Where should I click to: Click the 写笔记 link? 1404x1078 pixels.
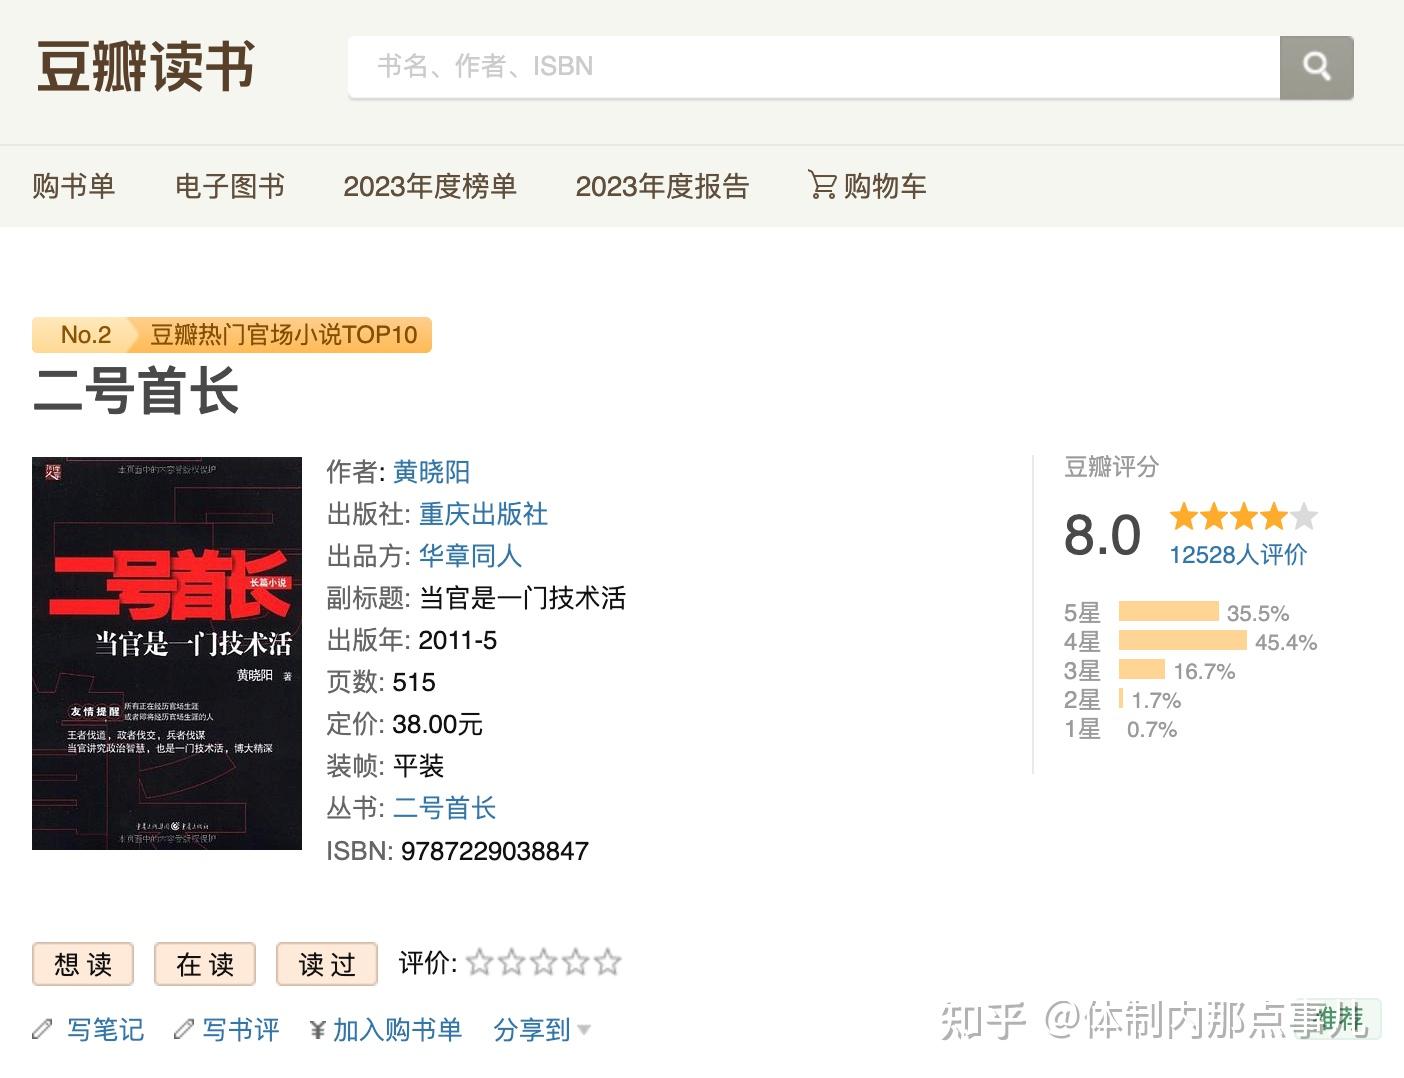tap(105, 1029)
